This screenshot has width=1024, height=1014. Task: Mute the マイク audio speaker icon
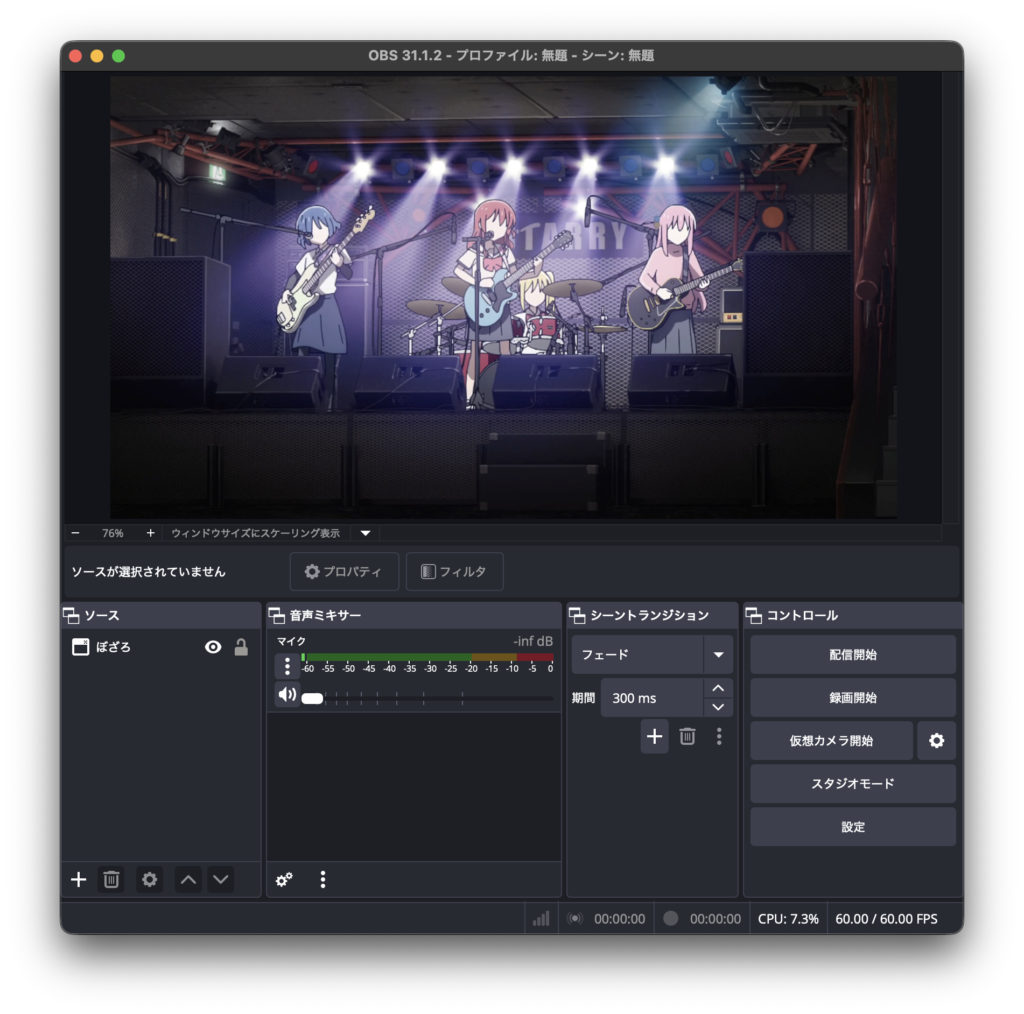click(287, 694)
